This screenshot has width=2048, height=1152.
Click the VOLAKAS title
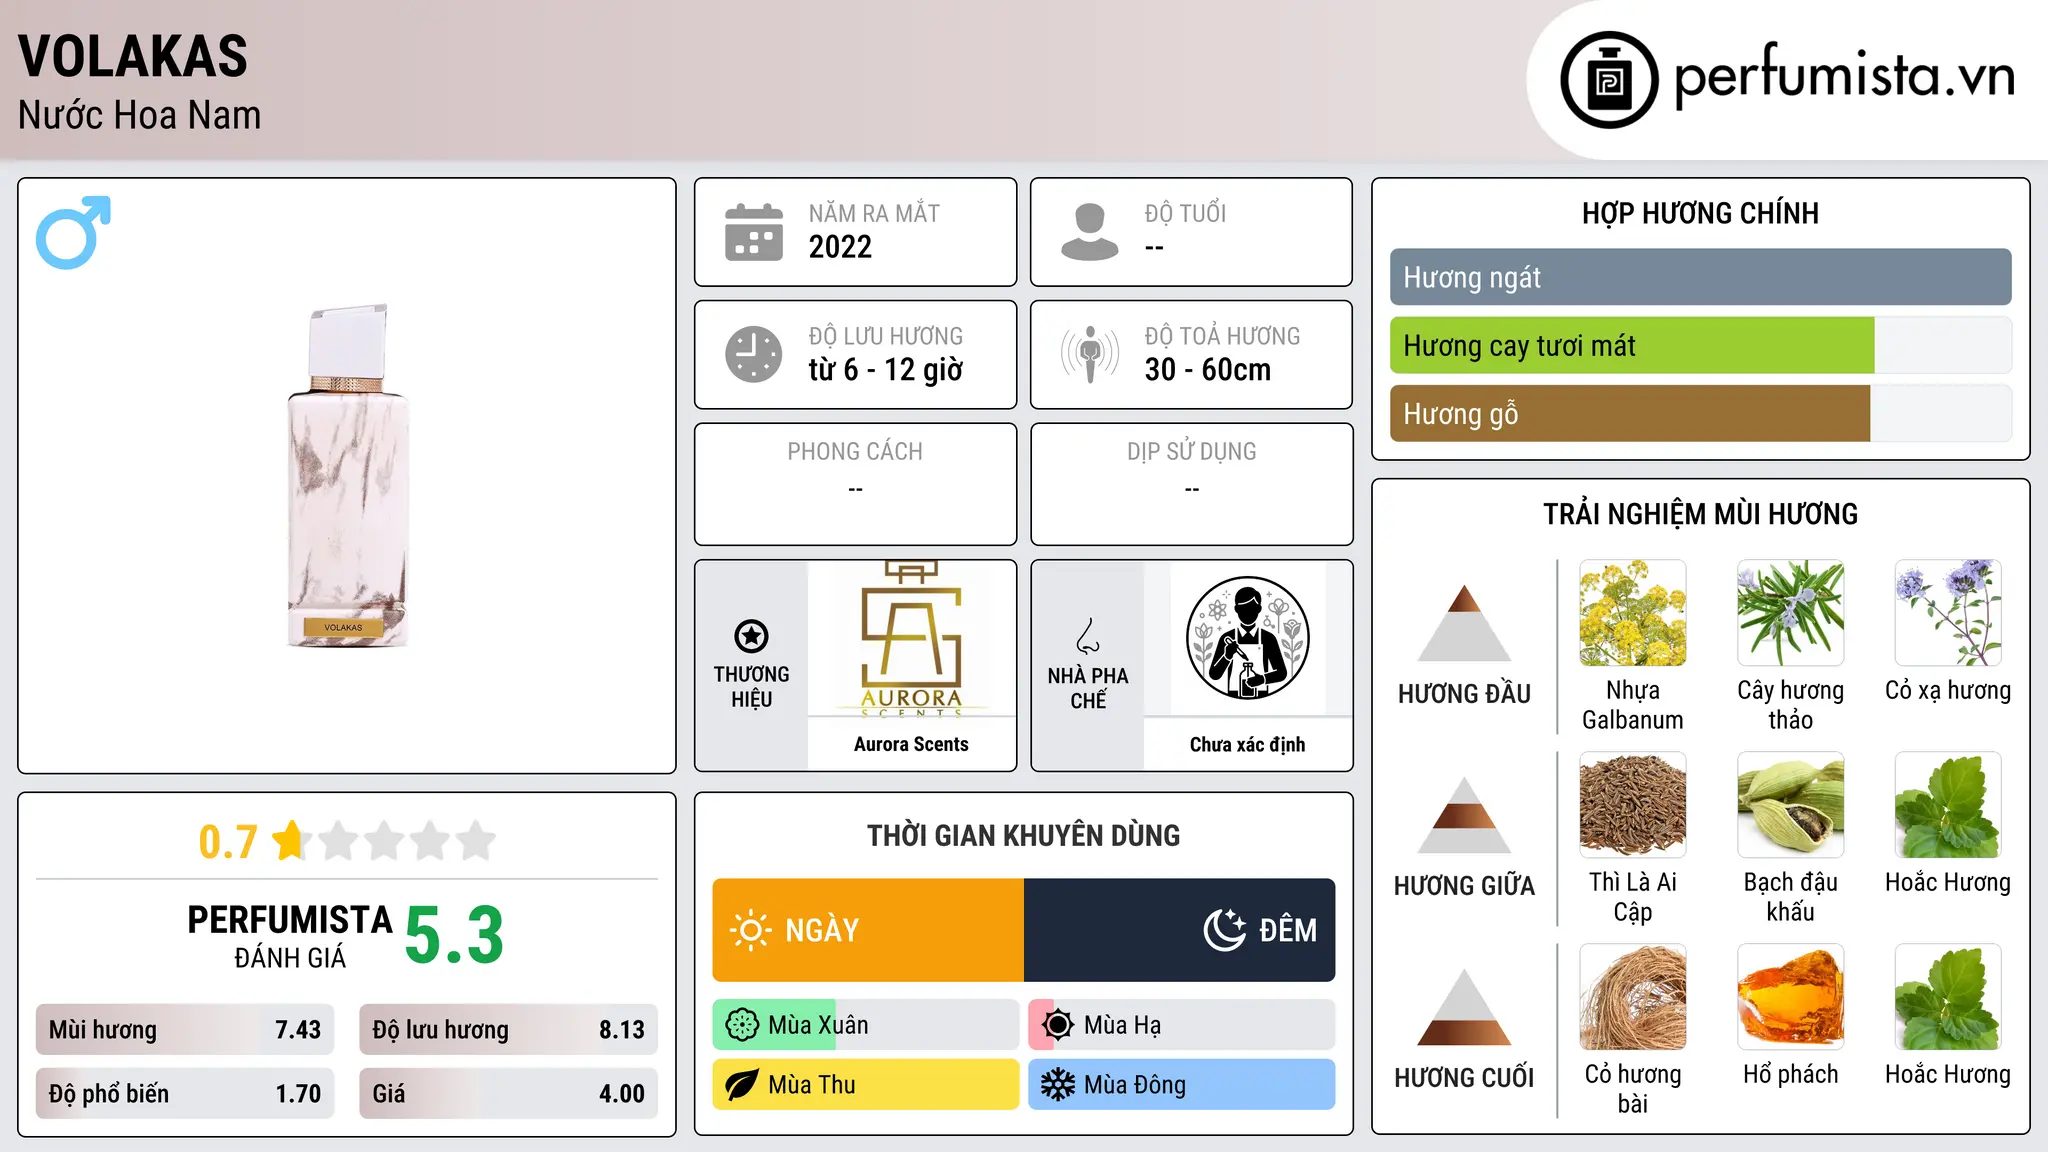tap(133, 56)
